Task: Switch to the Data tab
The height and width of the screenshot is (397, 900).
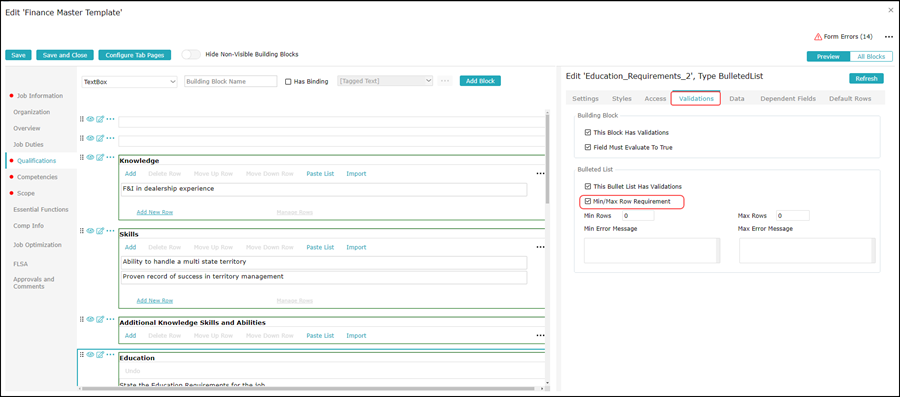Action: (737, 99)
